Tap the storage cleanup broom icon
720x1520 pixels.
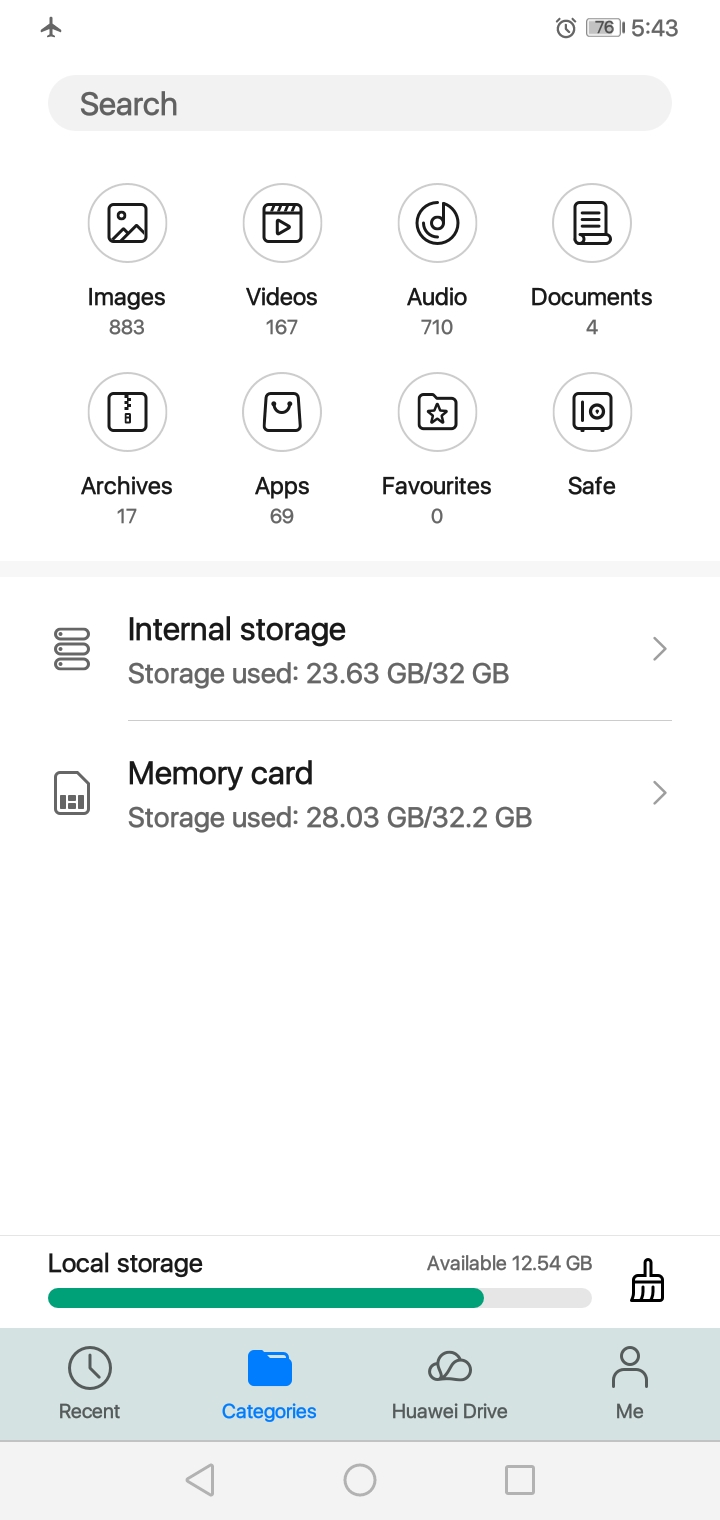pos(647,1281)
